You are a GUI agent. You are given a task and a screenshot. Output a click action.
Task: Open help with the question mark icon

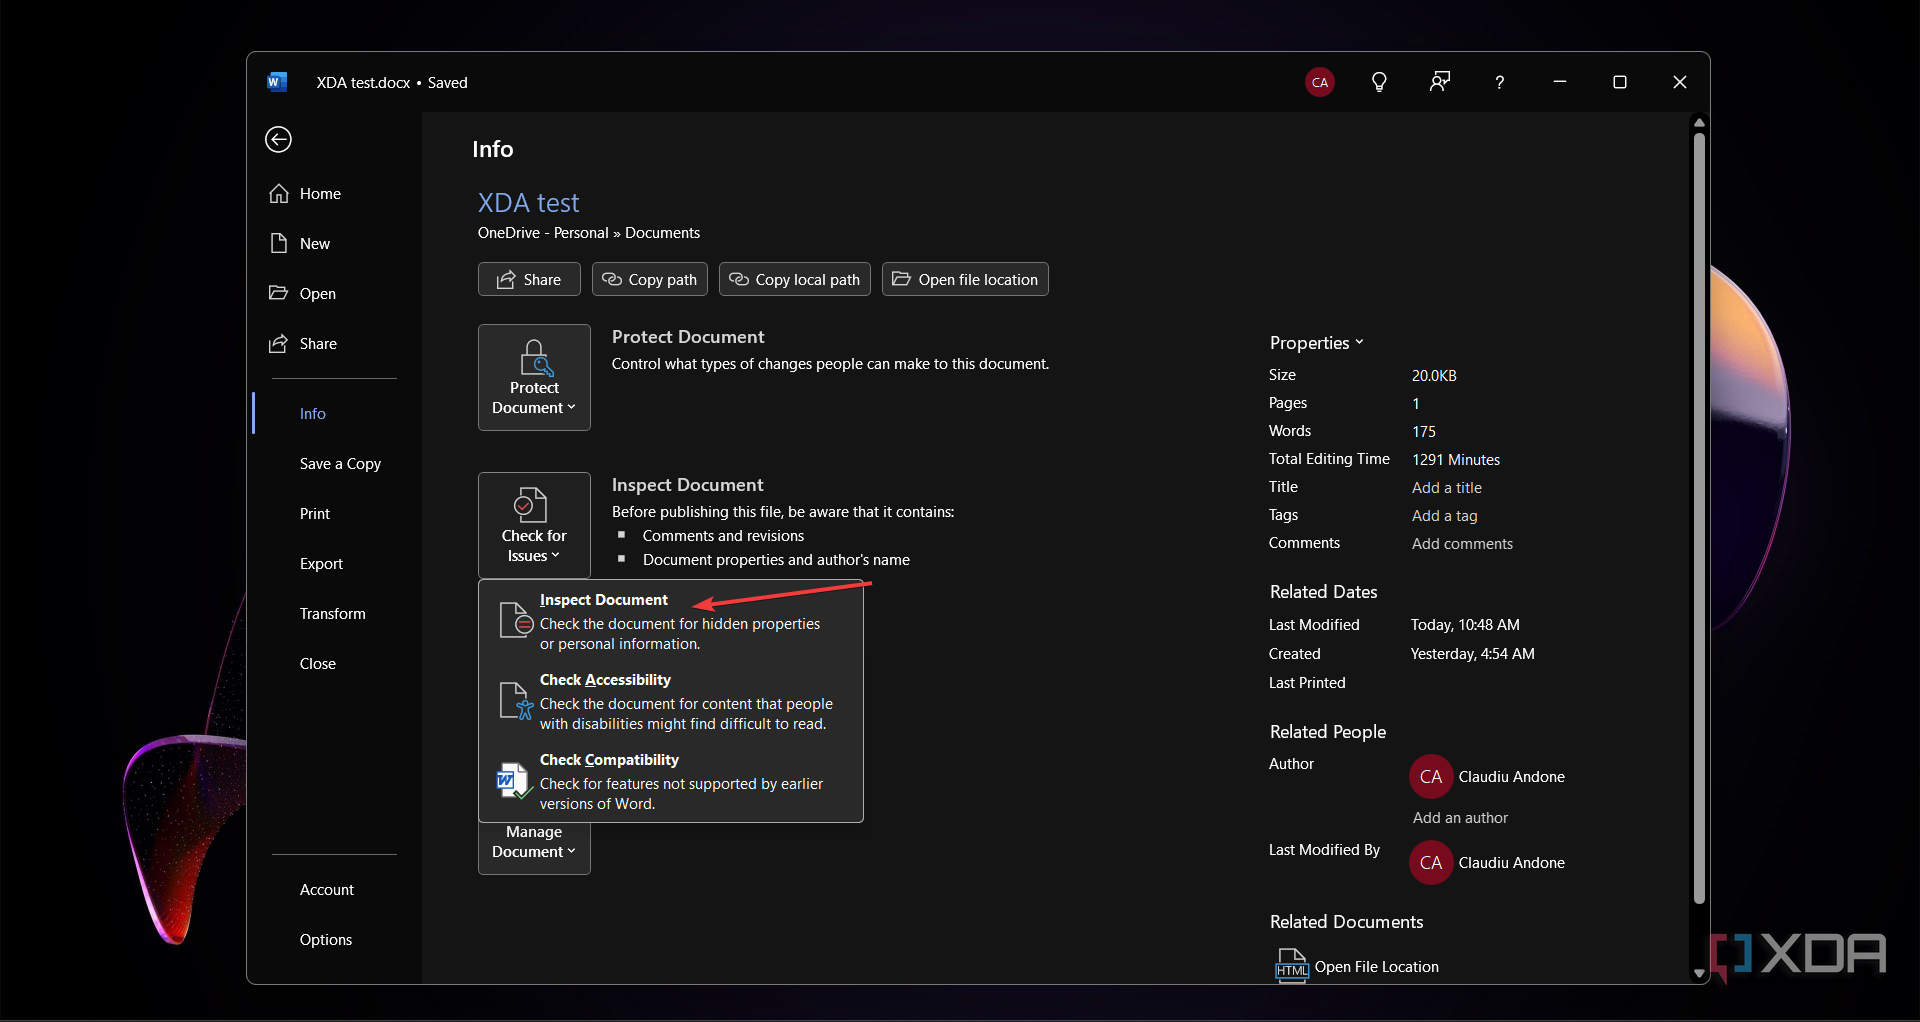pyautogui.click(x=1499, y=82)
